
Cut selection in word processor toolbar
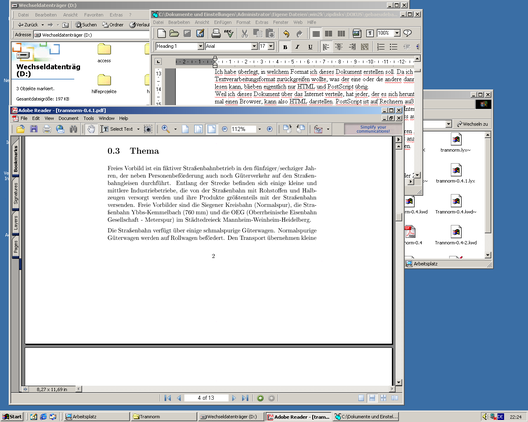[244, 33]
